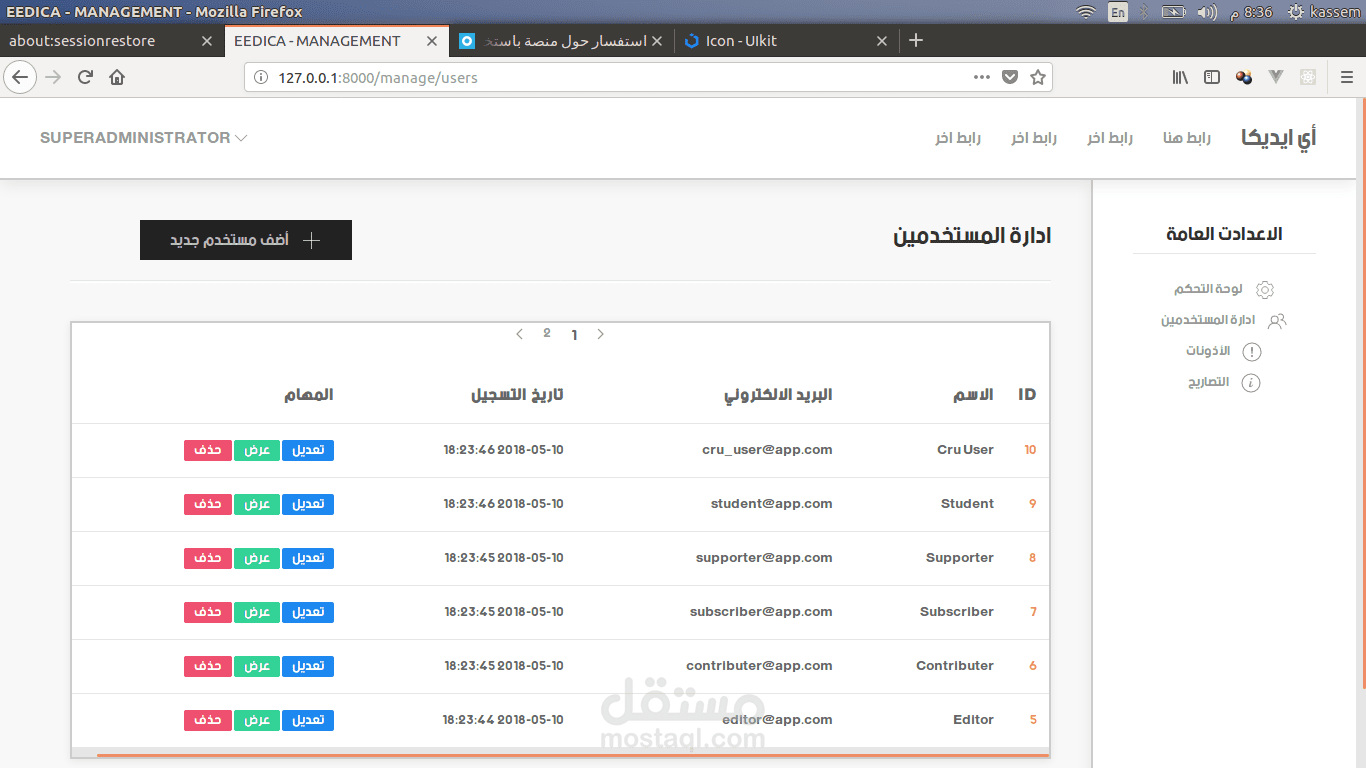Bookmark this page using the star icon
Viewport: 1366px width, 768px height.
point(1037,76)
